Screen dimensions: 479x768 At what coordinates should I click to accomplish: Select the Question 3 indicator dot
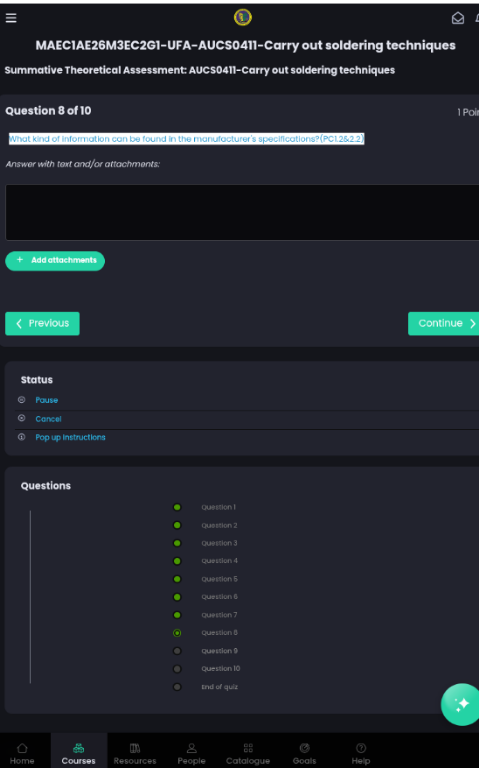point(177,543)
